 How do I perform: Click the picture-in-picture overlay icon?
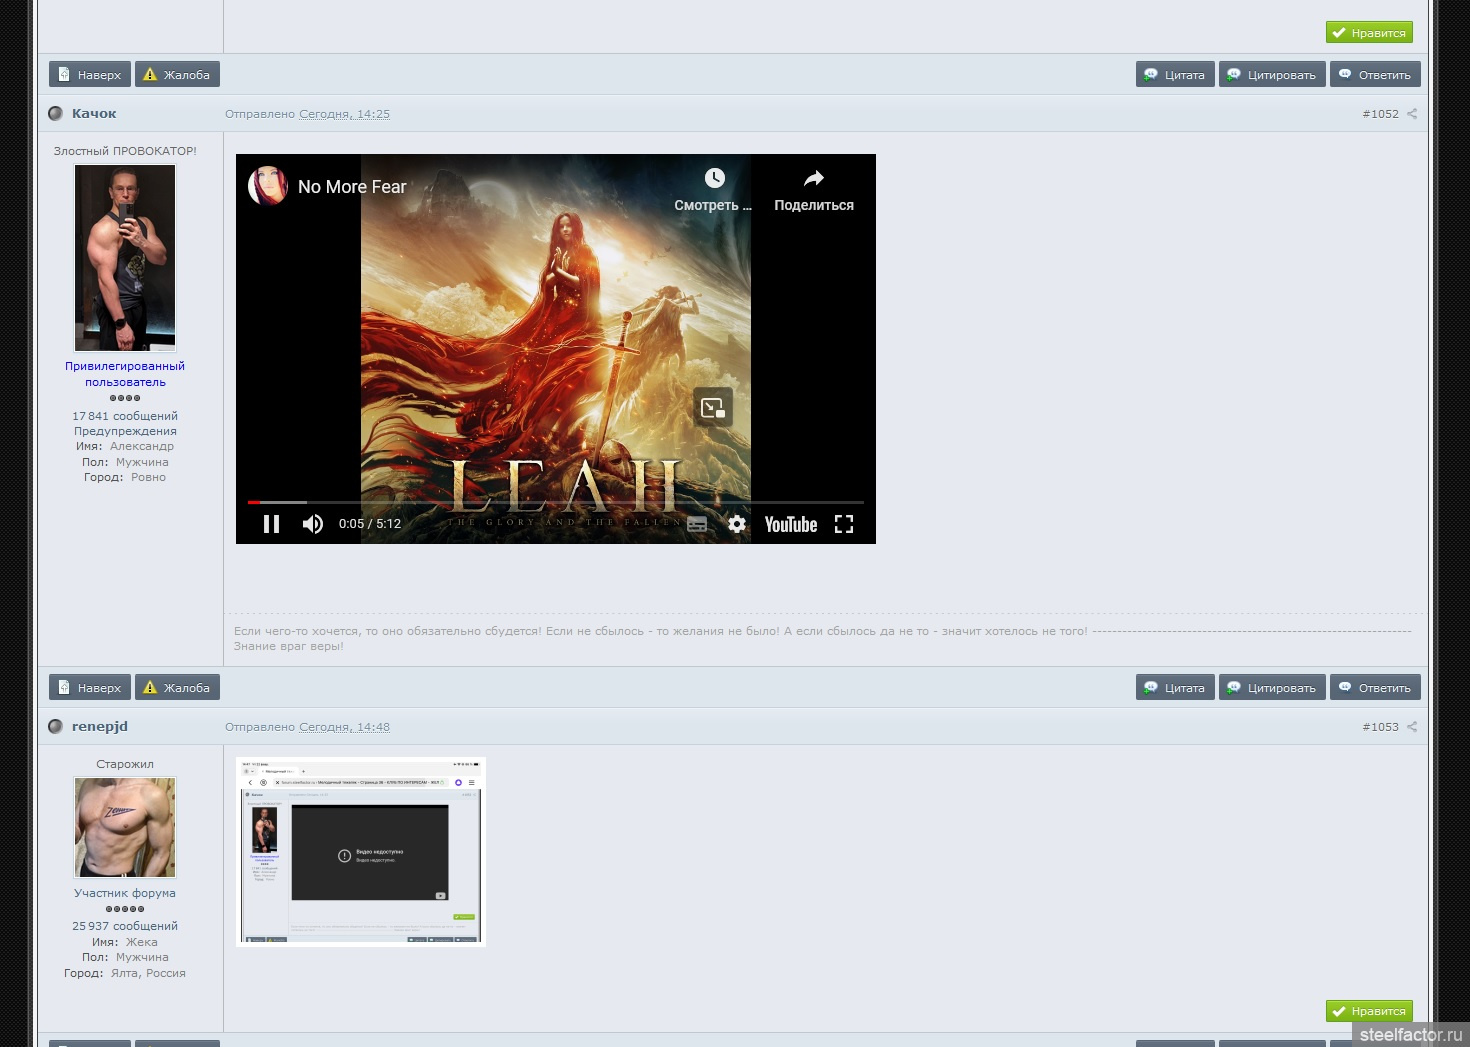pos(713,407)
